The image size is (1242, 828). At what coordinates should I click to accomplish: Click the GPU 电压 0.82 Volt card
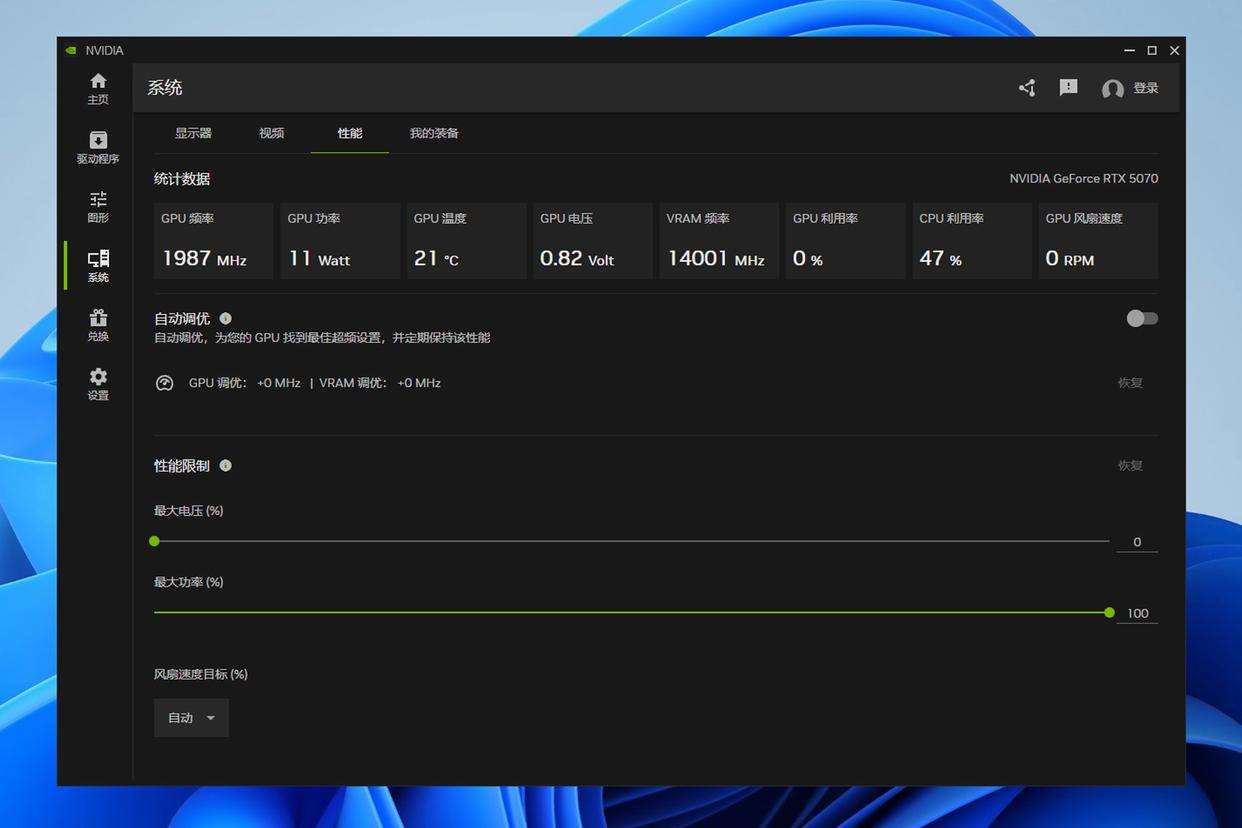593,241
